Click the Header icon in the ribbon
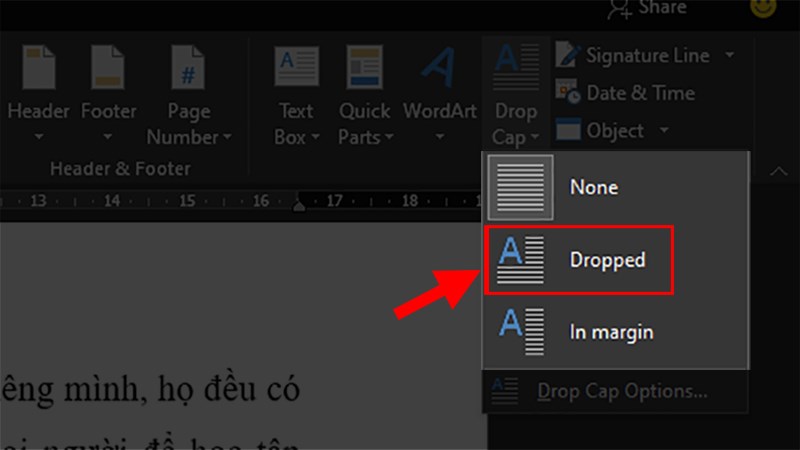This screenshot has height=450, width=800. [37, 68]
